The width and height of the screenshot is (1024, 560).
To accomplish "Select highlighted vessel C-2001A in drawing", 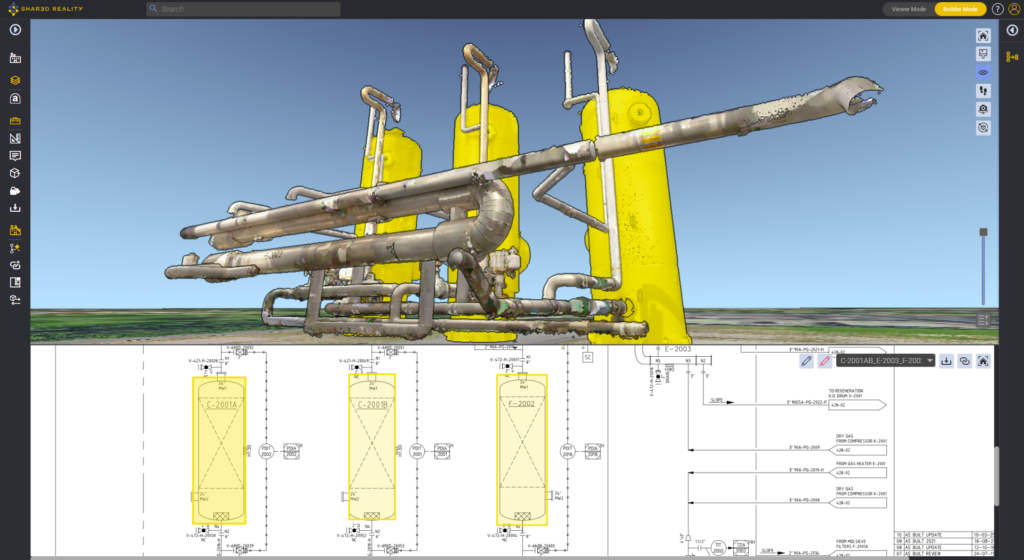I will (x=219, y=450).
